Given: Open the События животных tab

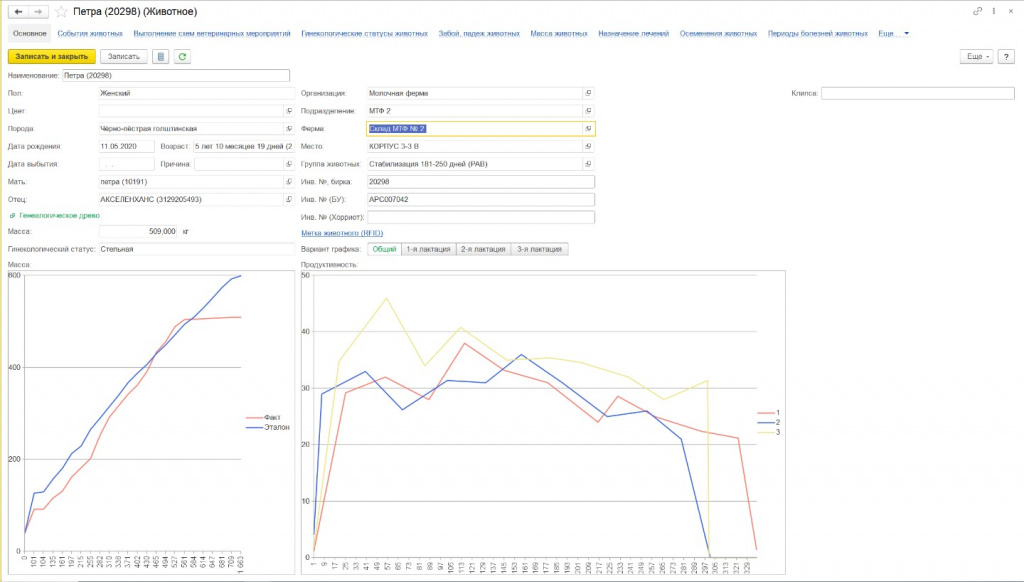Looking at the screenshot, I should (90, 34).
